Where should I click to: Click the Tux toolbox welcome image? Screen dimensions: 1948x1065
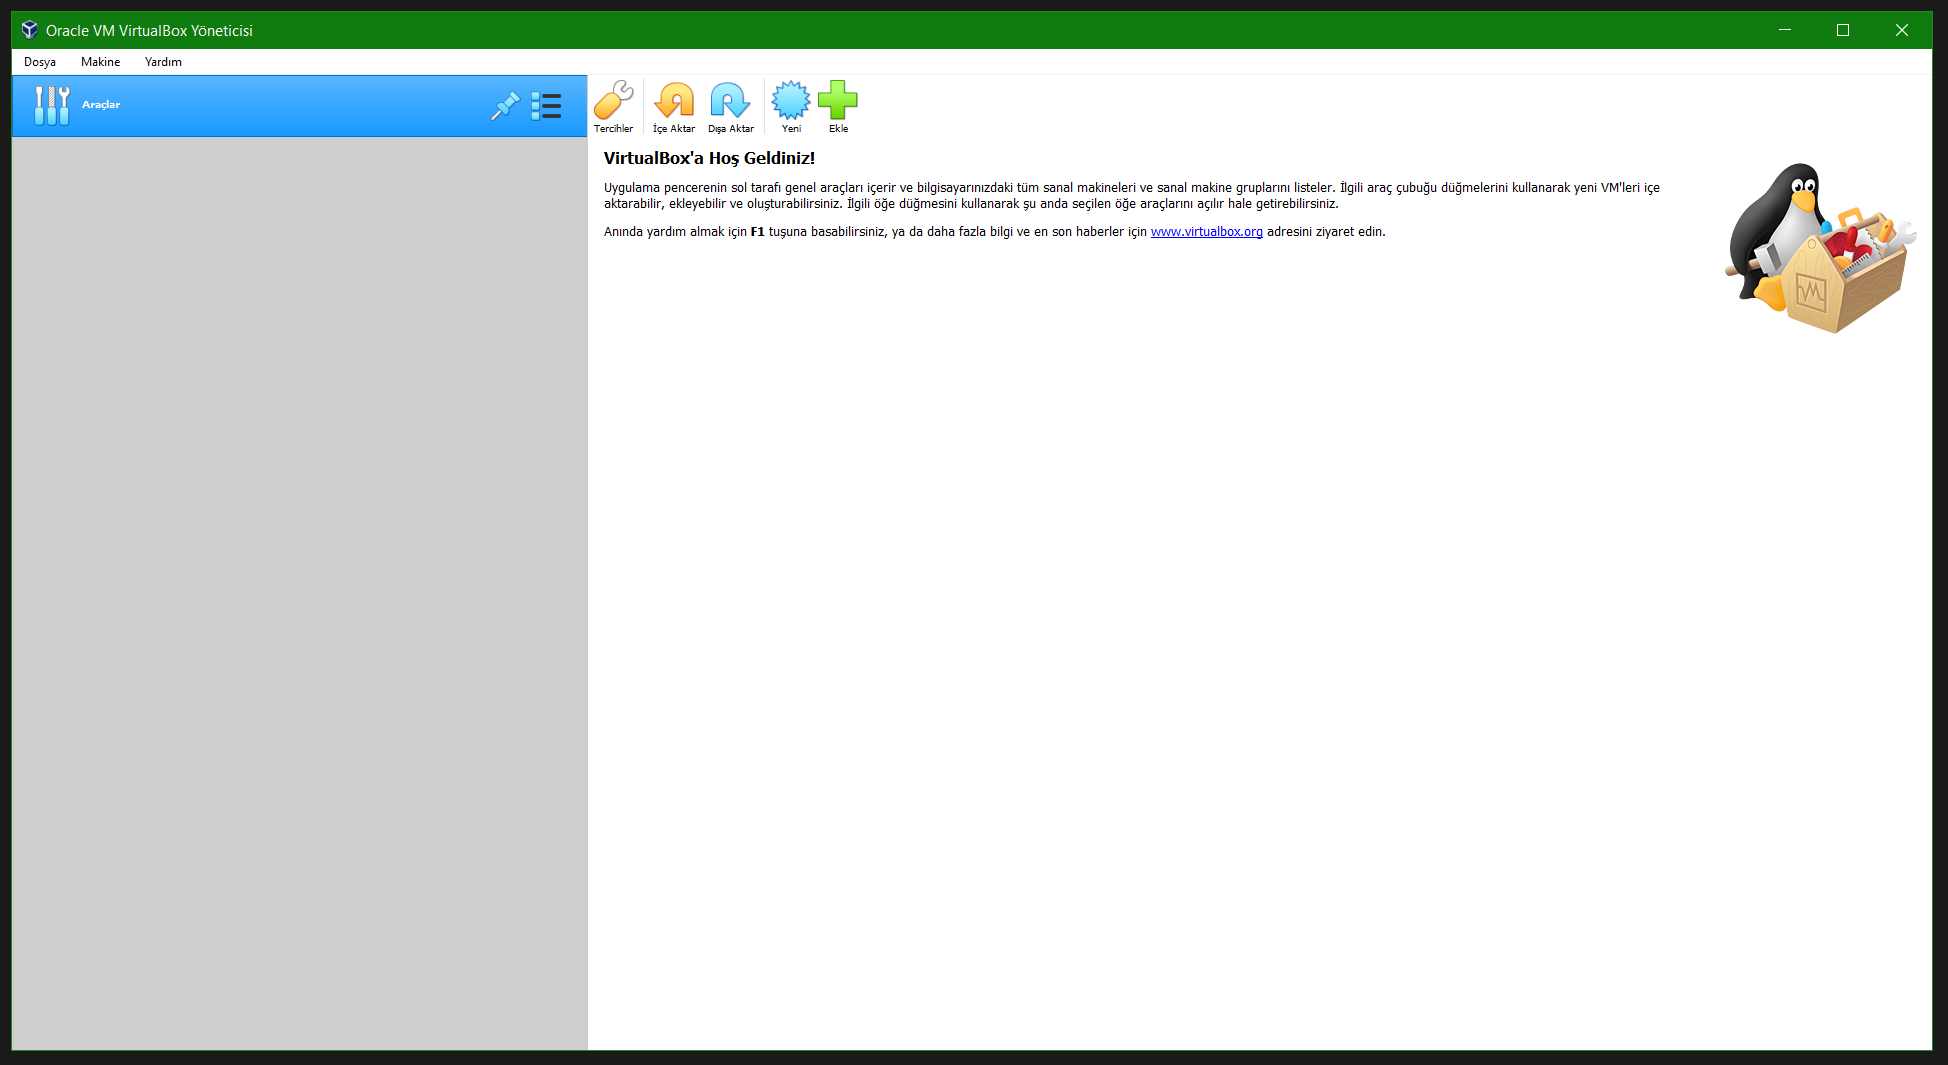coord(1820,248)
